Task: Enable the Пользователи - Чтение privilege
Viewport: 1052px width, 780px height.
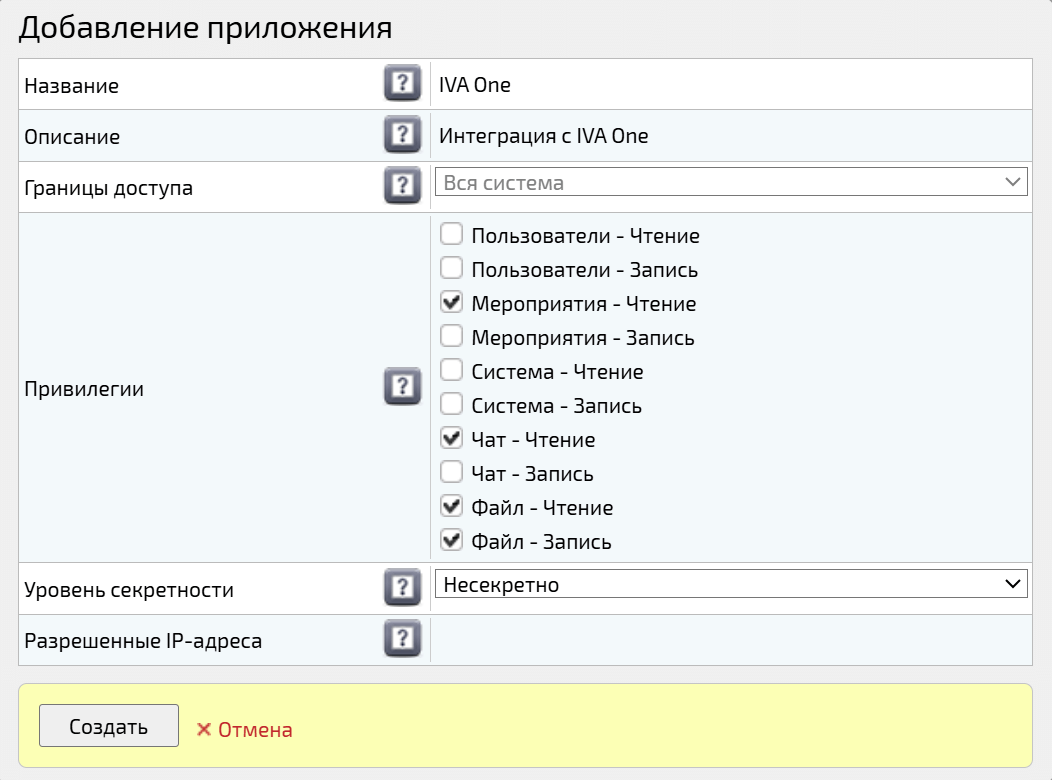Action: [x=451, y=233]
